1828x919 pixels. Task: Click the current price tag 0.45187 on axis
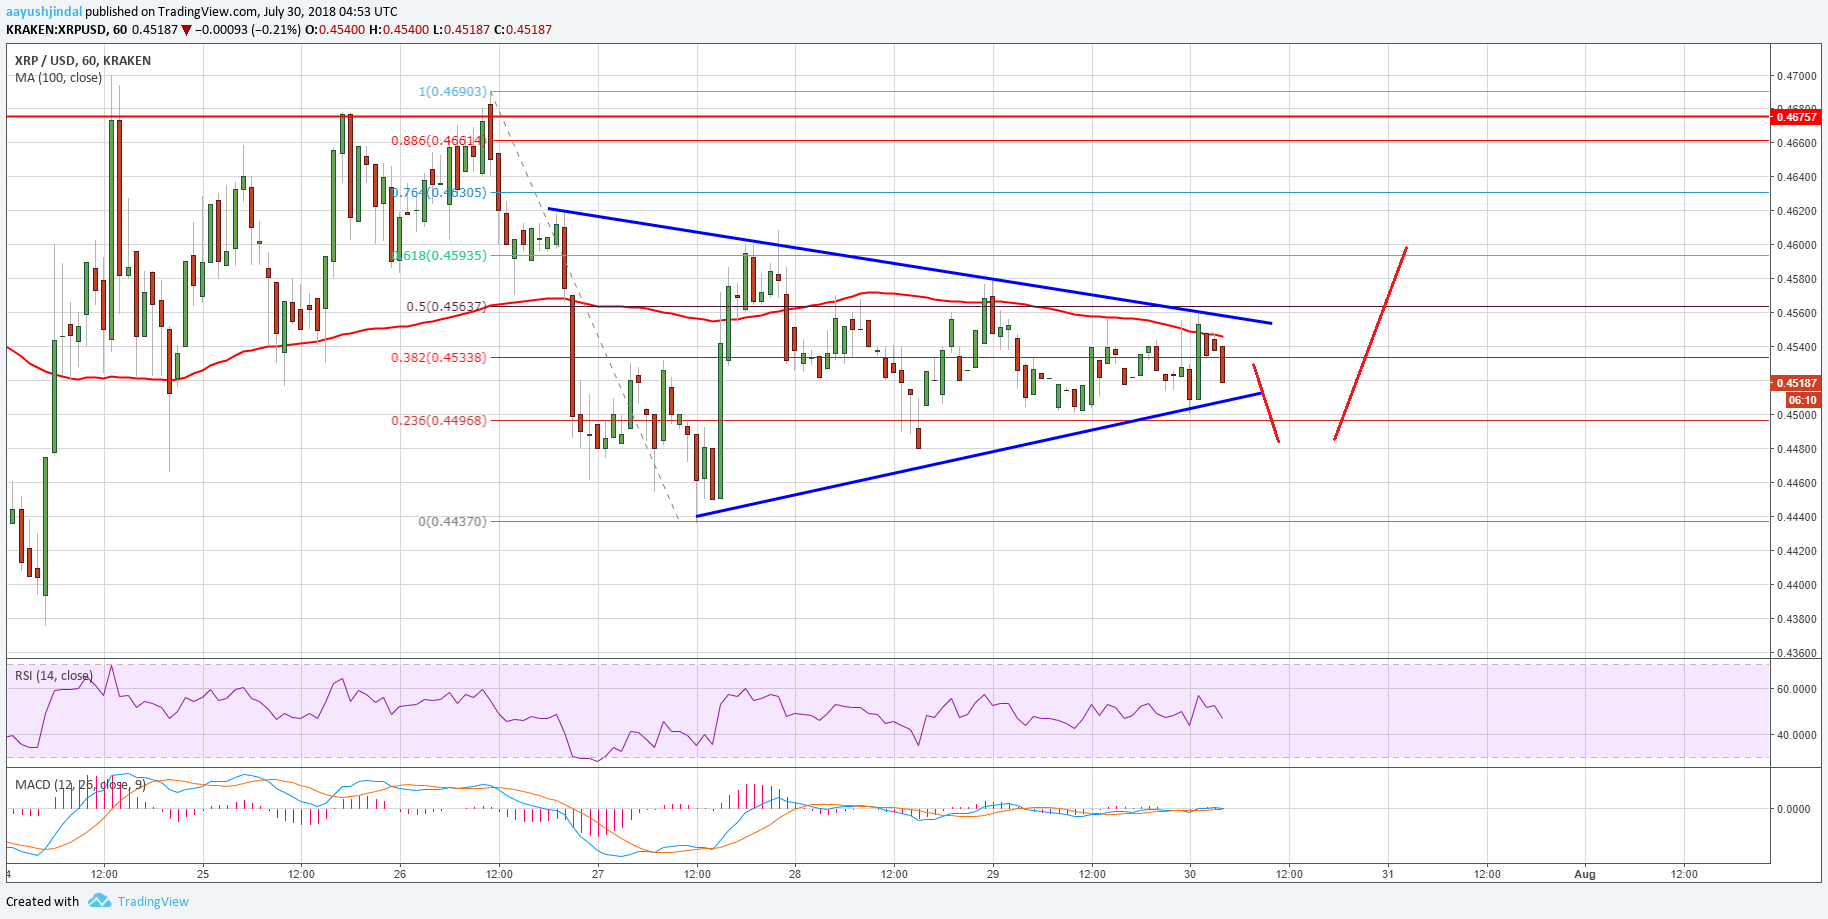[x=1796, y=383]
